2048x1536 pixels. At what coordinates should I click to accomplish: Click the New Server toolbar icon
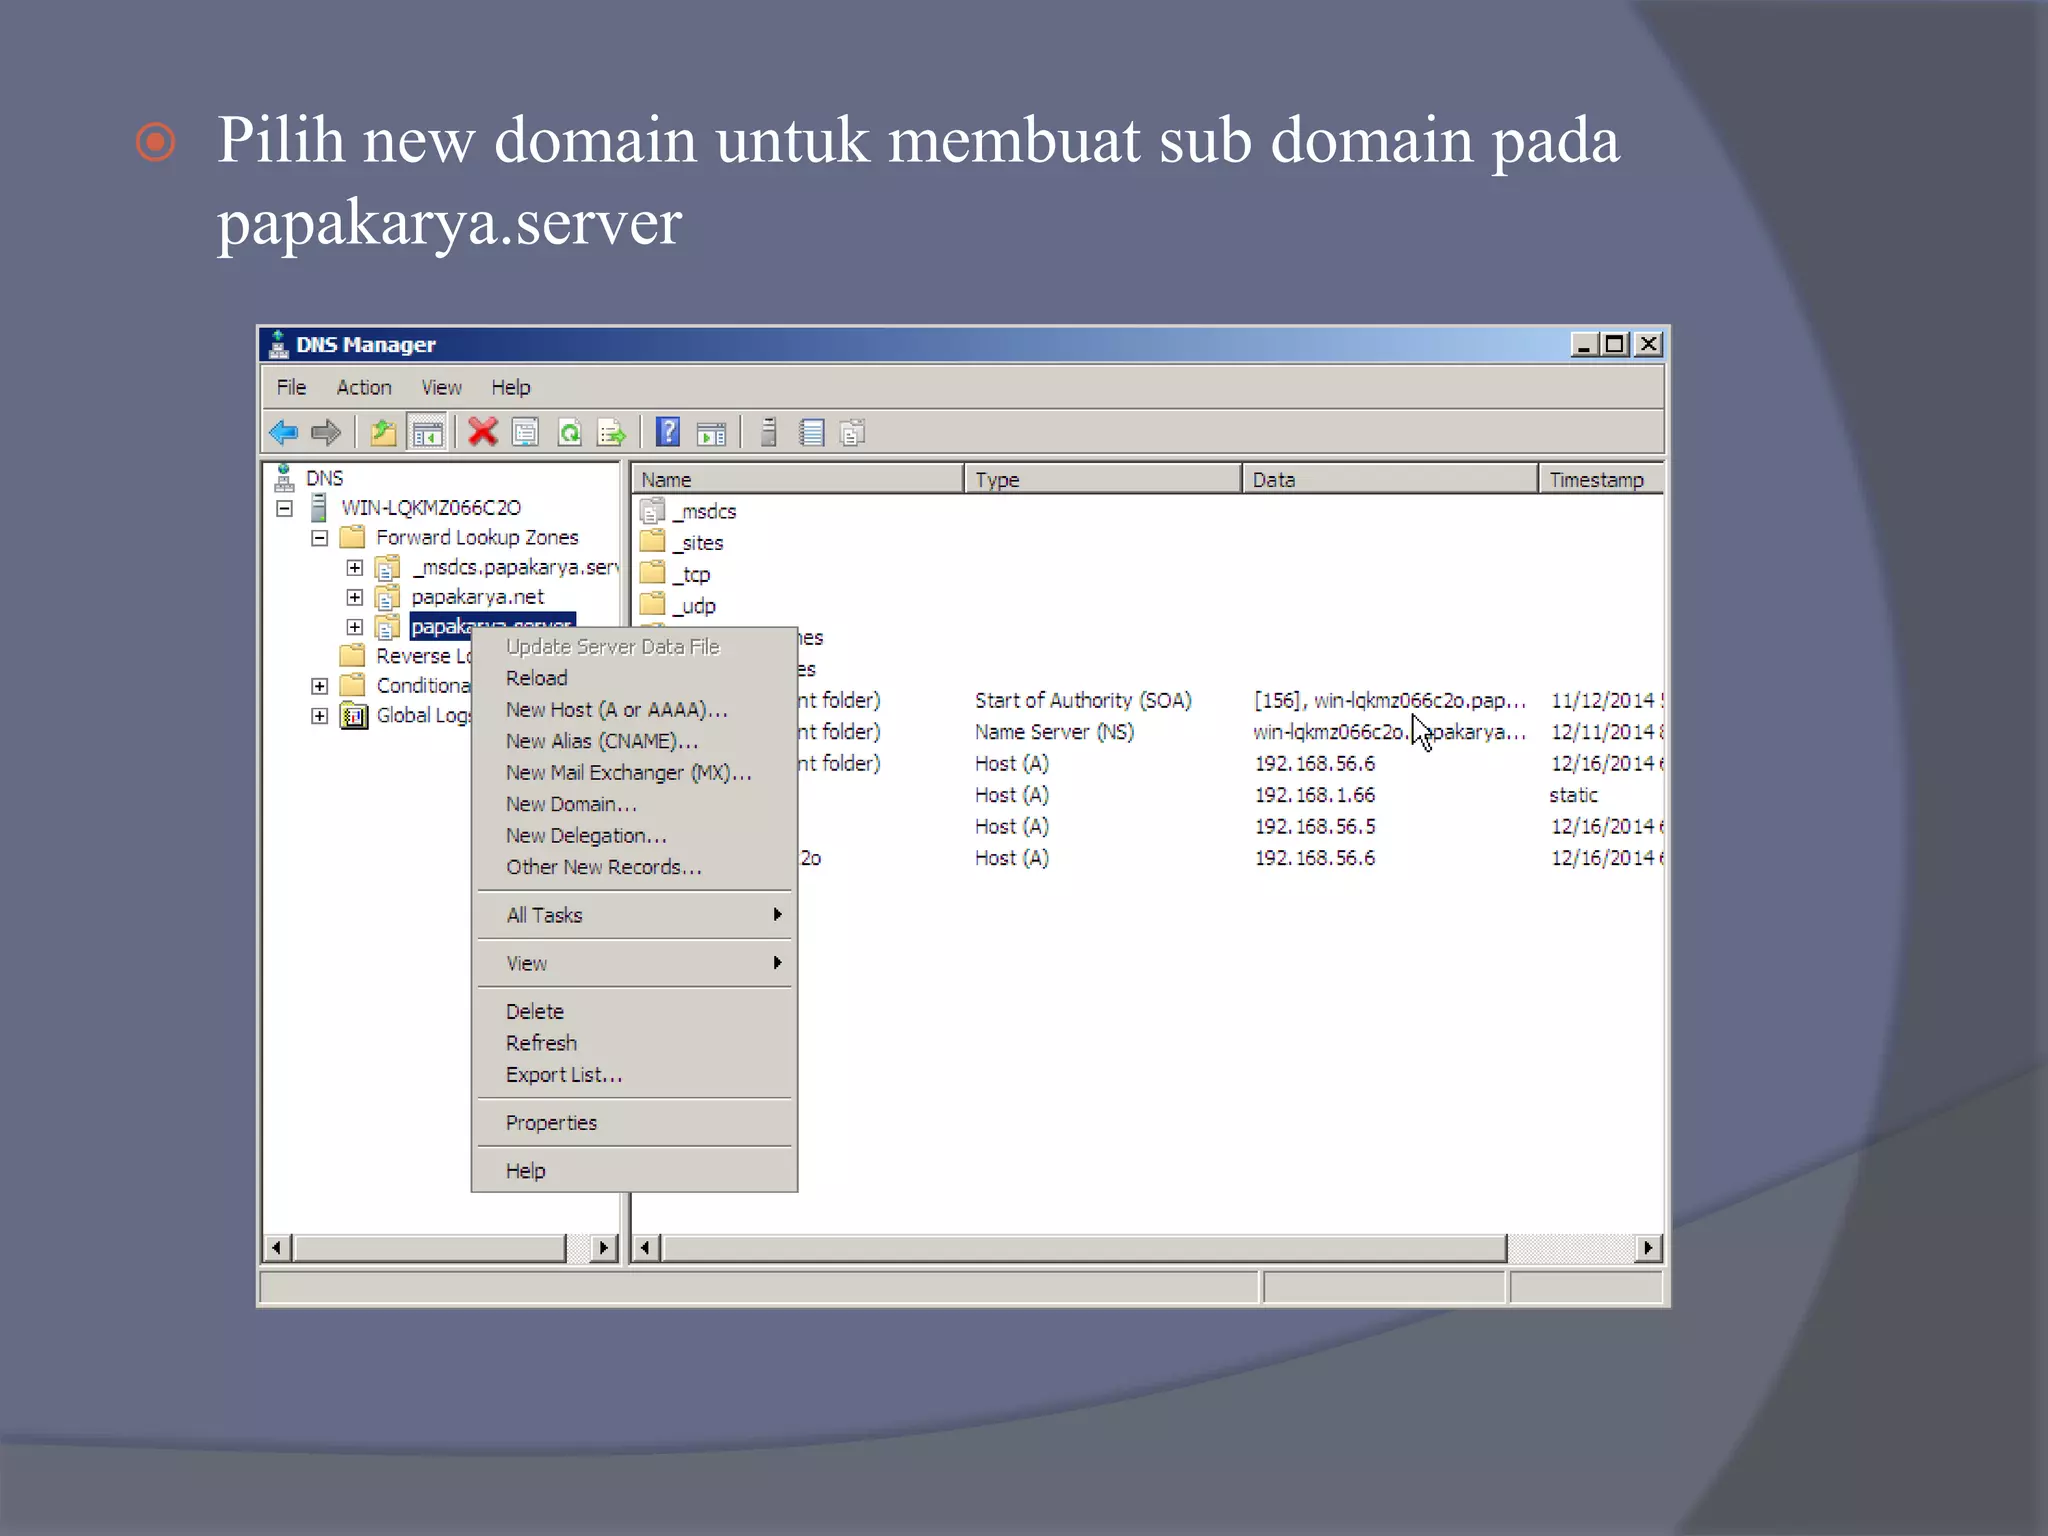(x=768, y=432)
